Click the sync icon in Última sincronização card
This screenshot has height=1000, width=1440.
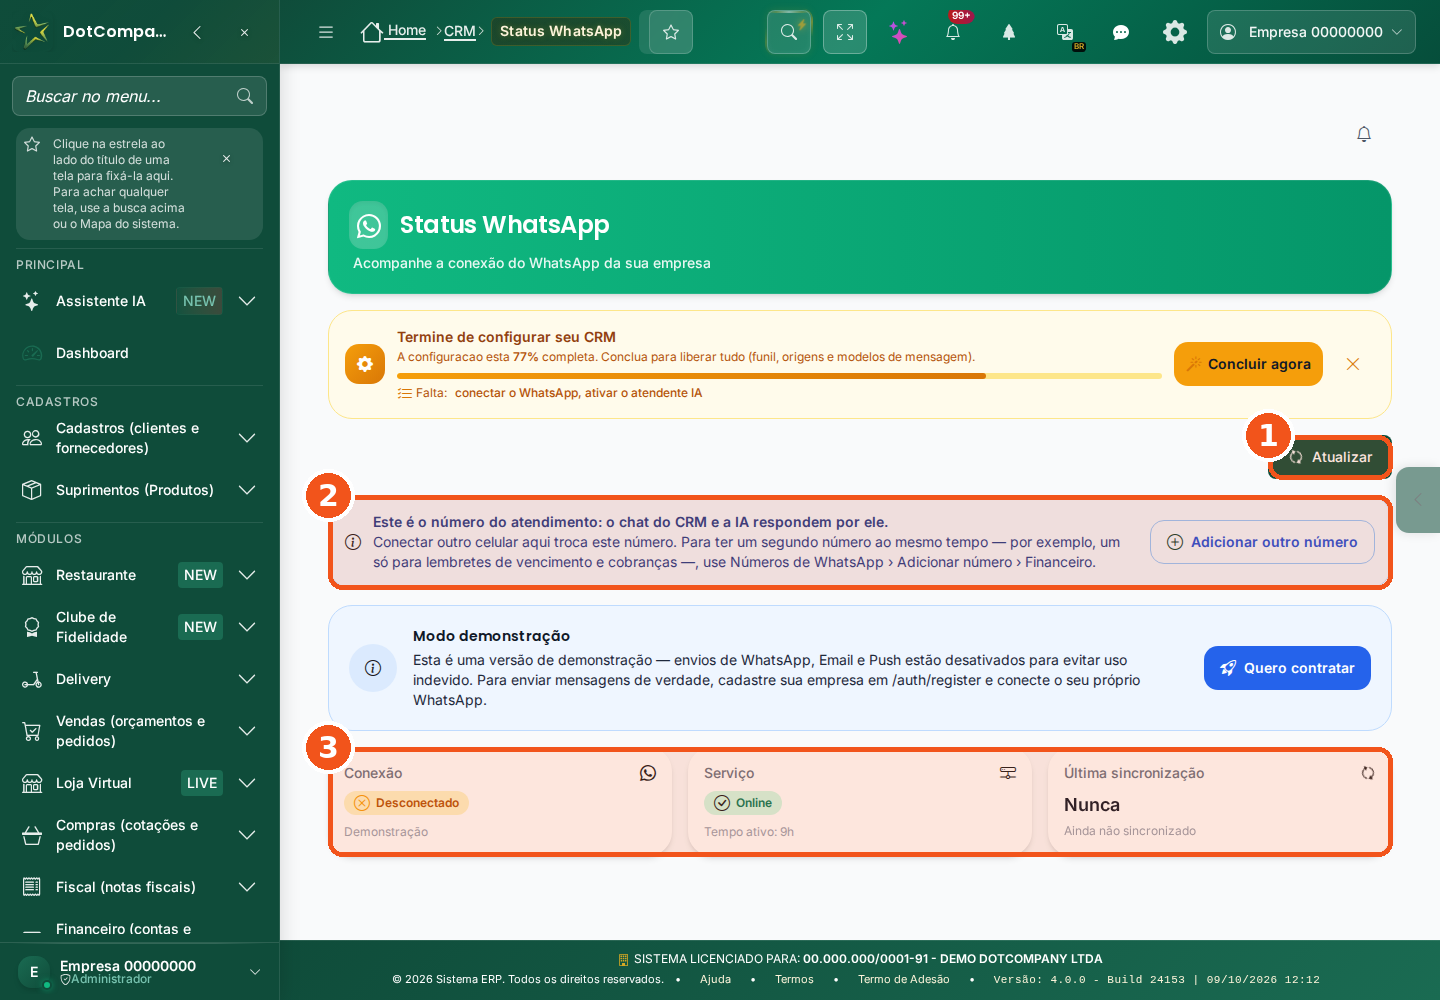pos(1368,773)
